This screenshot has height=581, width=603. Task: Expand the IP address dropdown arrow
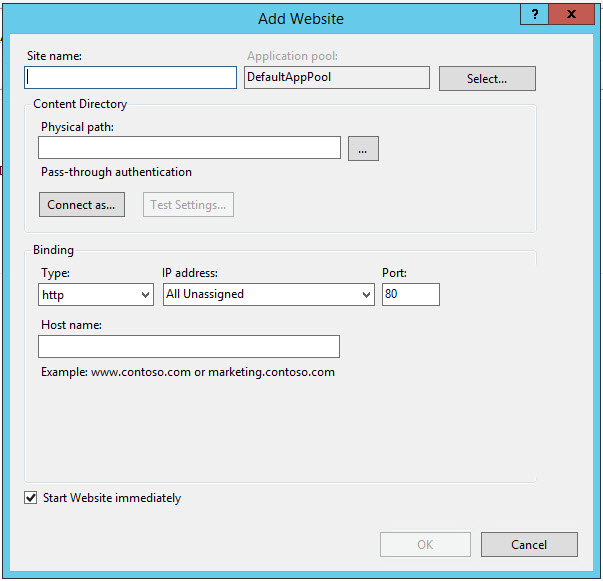tap(366, 295)
